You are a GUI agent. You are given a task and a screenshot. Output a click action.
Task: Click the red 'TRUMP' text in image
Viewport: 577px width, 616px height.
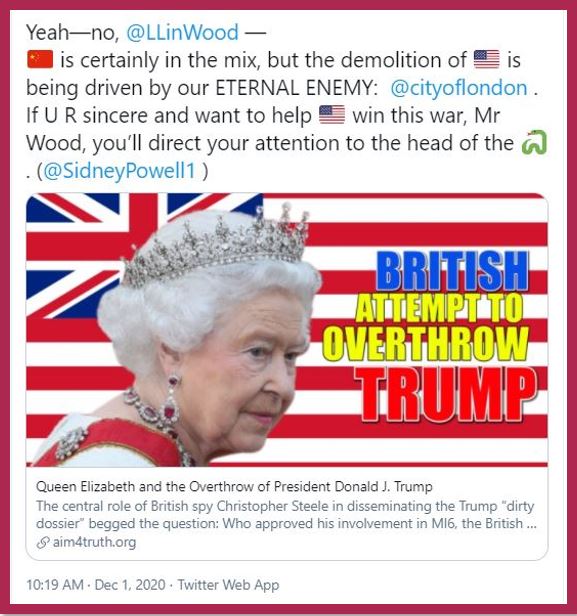click(446, 395)
